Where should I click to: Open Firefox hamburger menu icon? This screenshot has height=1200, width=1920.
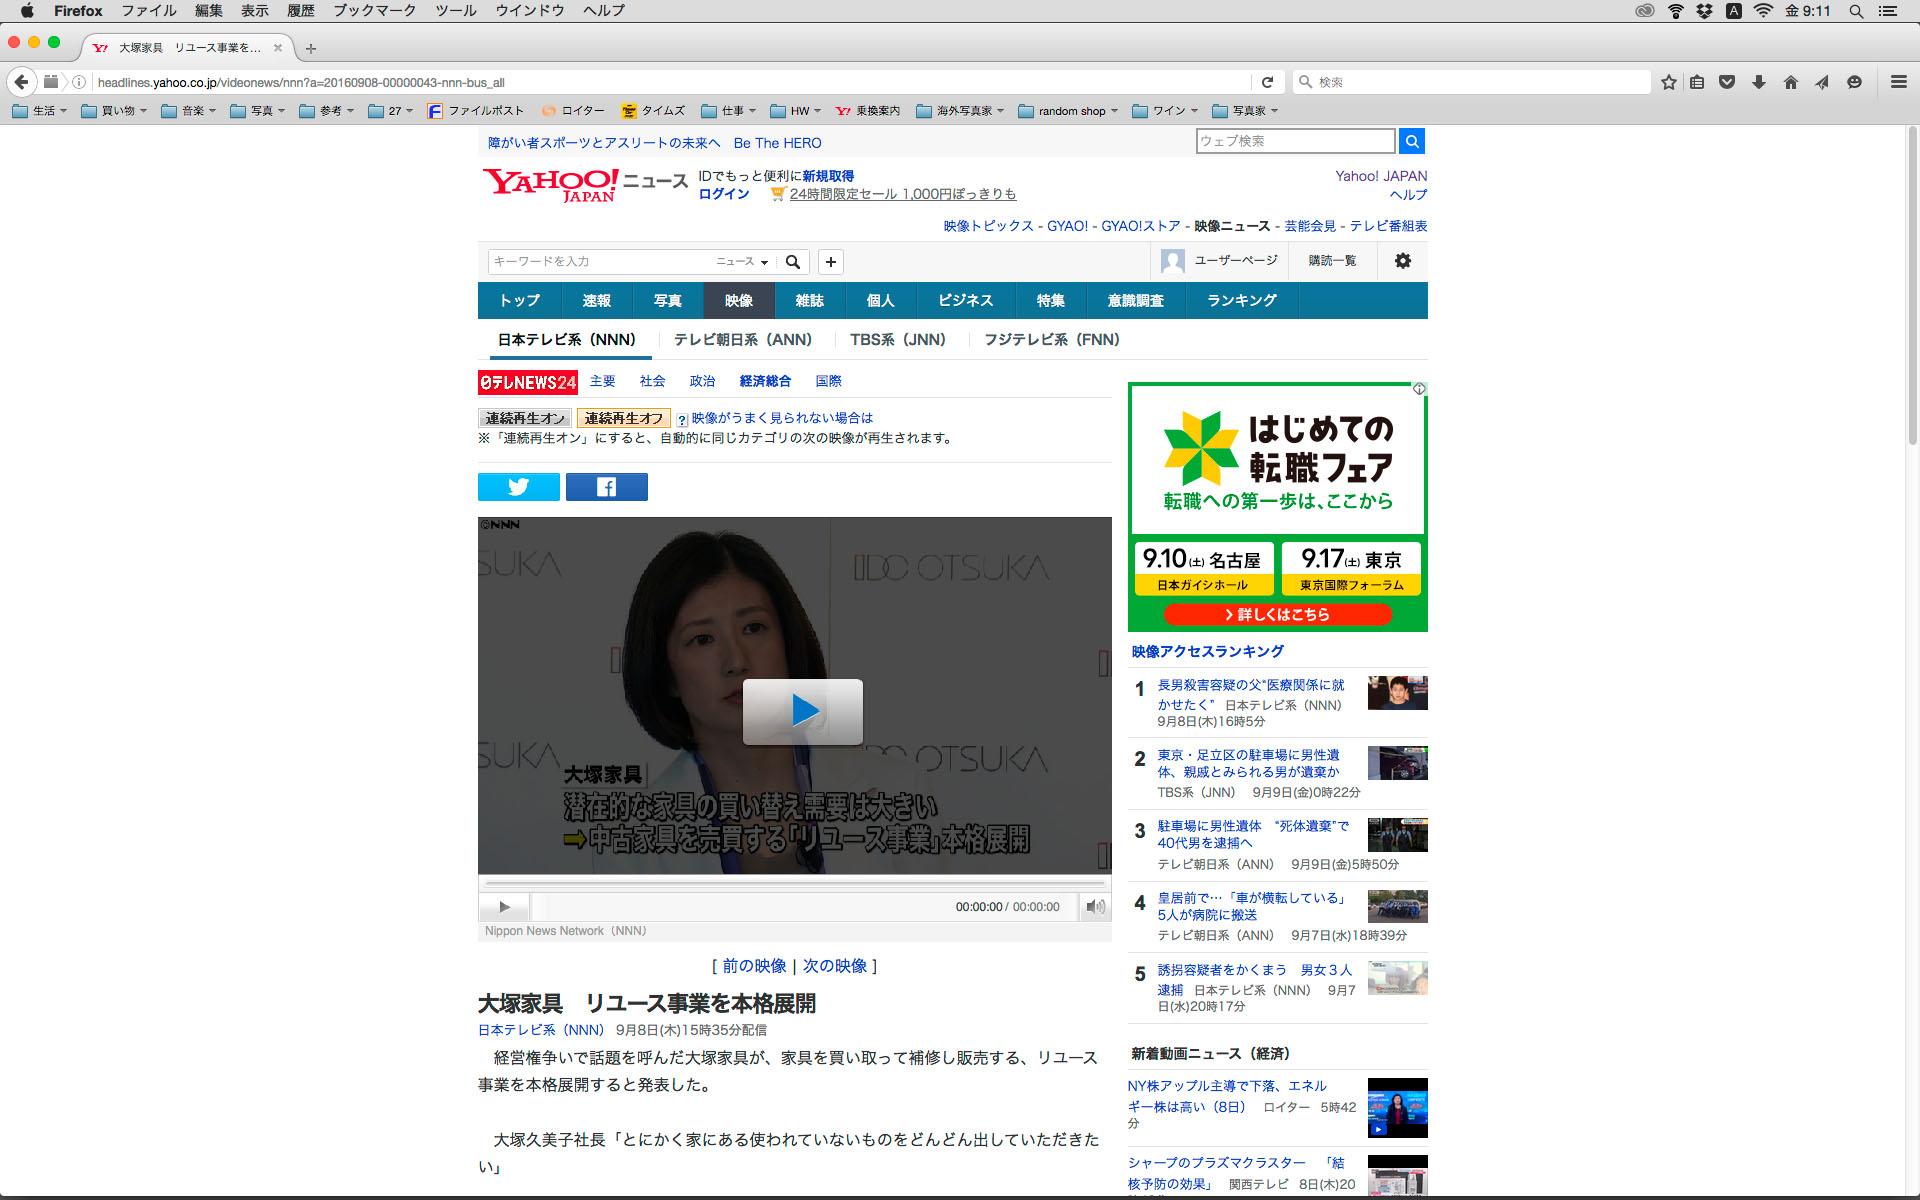(1898, 82)
